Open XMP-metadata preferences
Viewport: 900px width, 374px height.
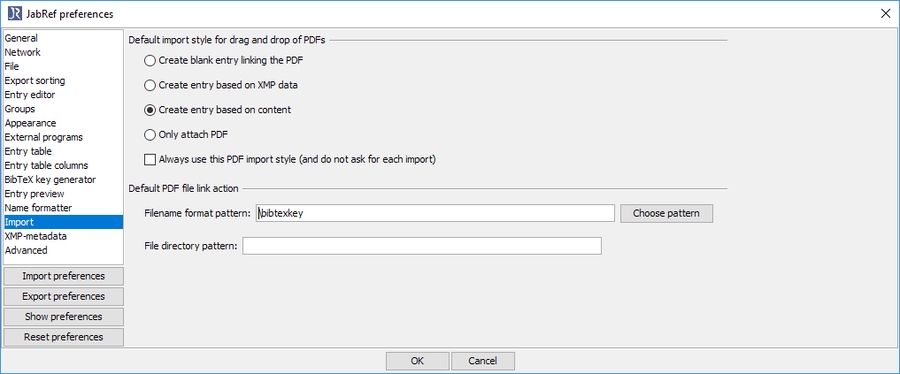63,236
